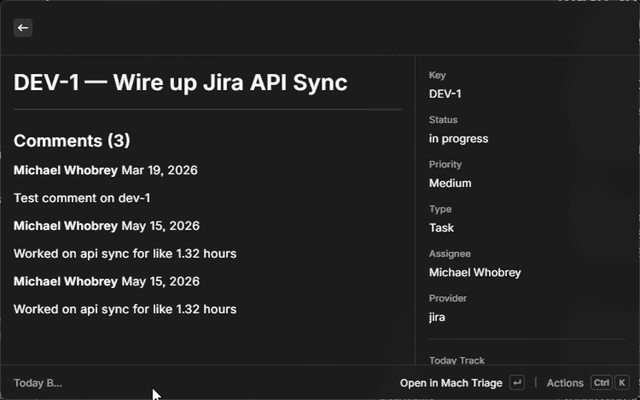Click the Medium priority value
The width and height of the screenshot is (640, 400).
point(450,183)
